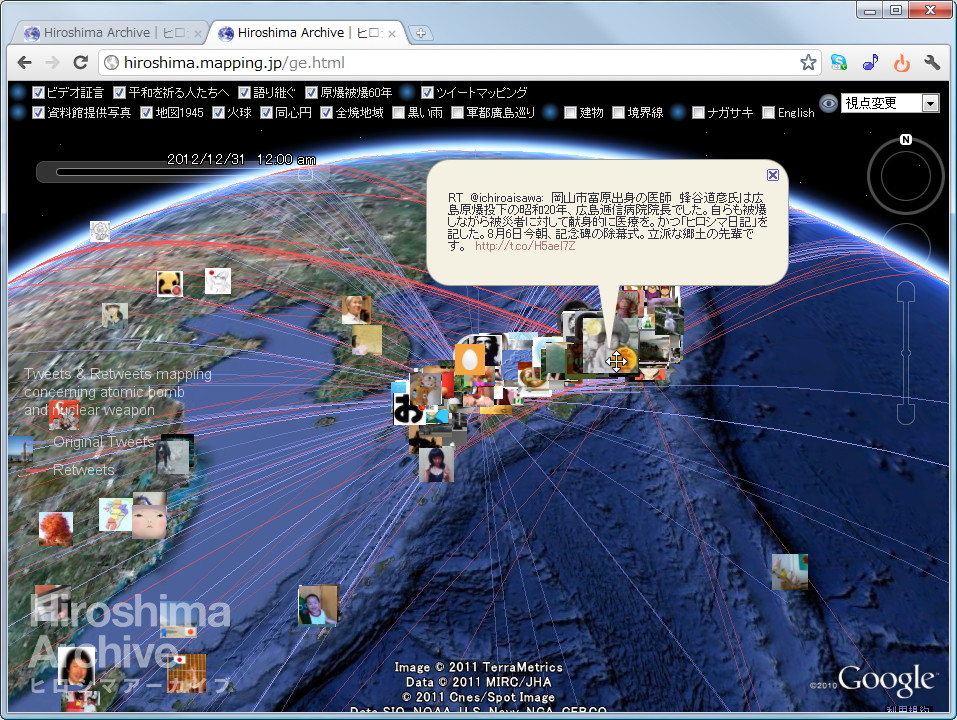Open the wrench settings menu

tap(932, 62)
